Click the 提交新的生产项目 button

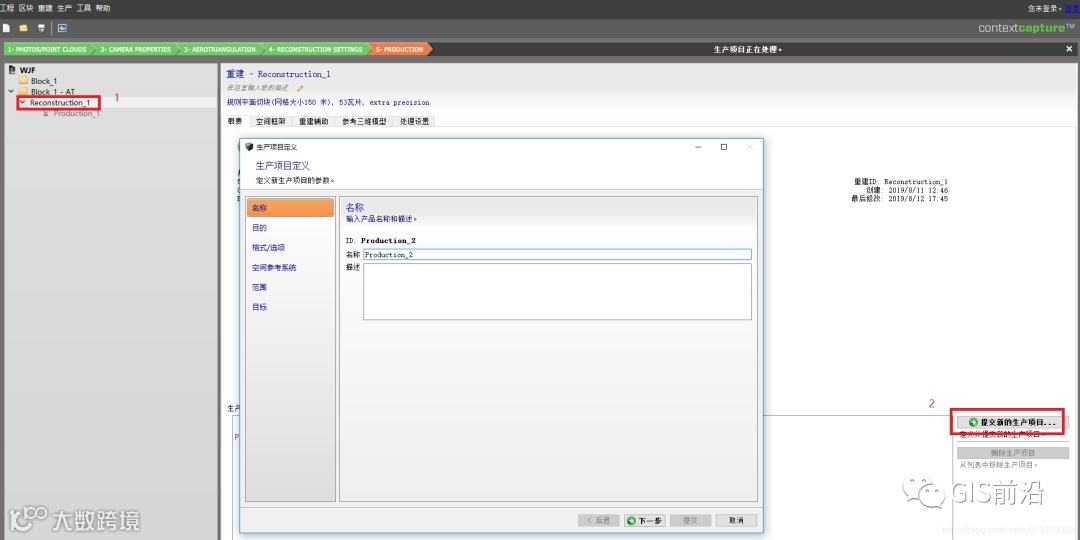point(1012,422)
